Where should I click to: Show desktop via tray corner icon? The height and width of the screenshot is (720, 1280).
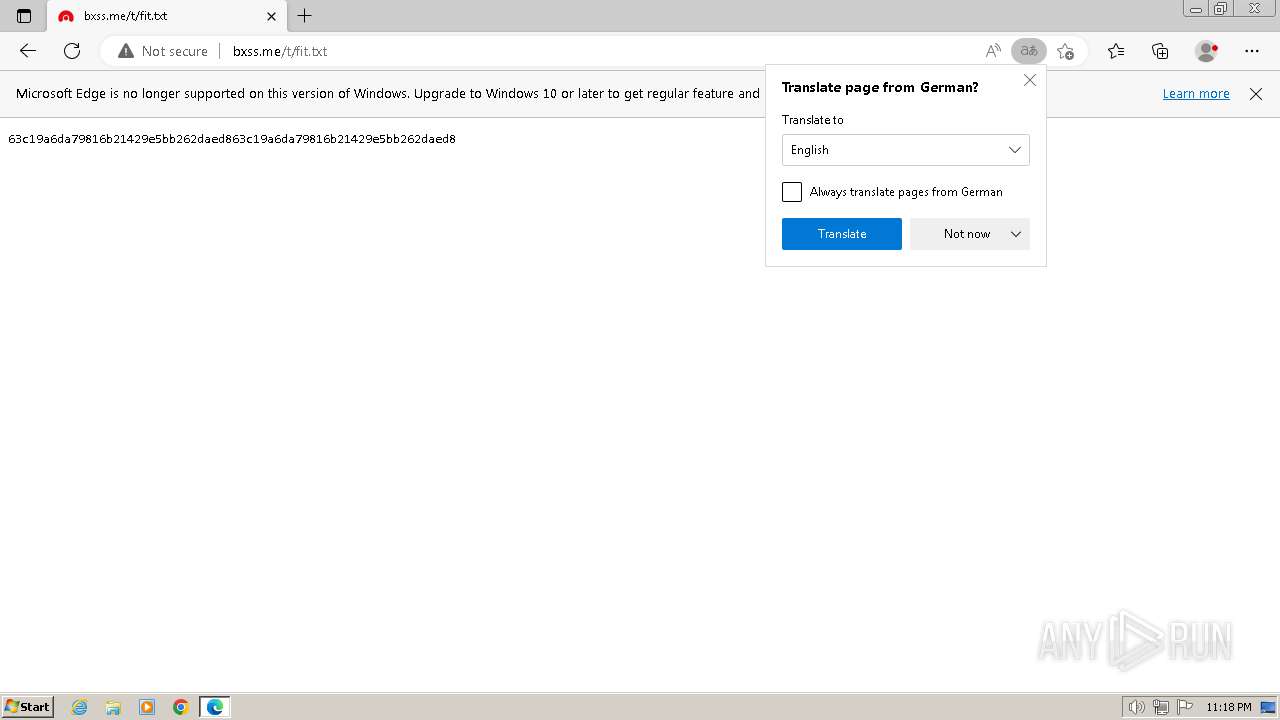(1268, 707)
